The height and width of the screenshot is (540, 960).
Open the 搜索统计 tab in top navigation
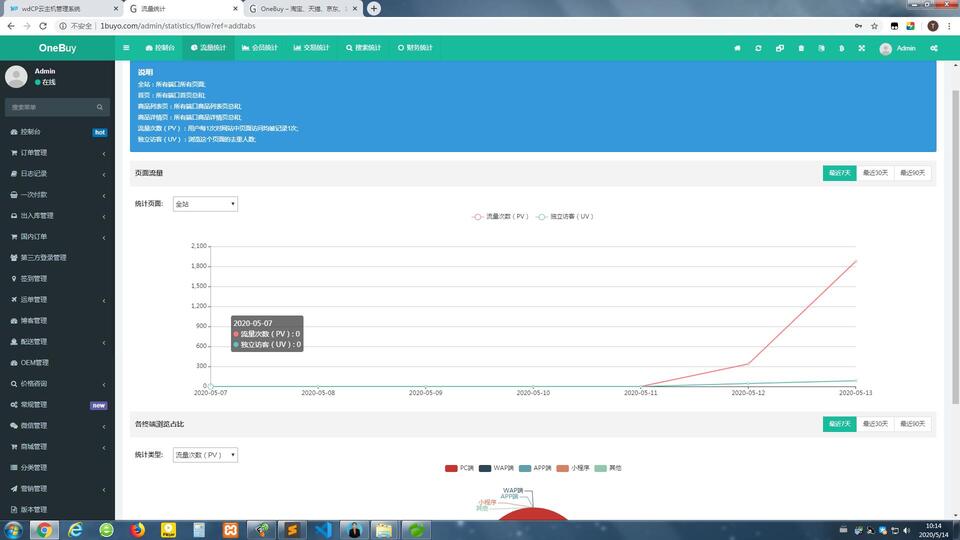[x=363, y=48]
